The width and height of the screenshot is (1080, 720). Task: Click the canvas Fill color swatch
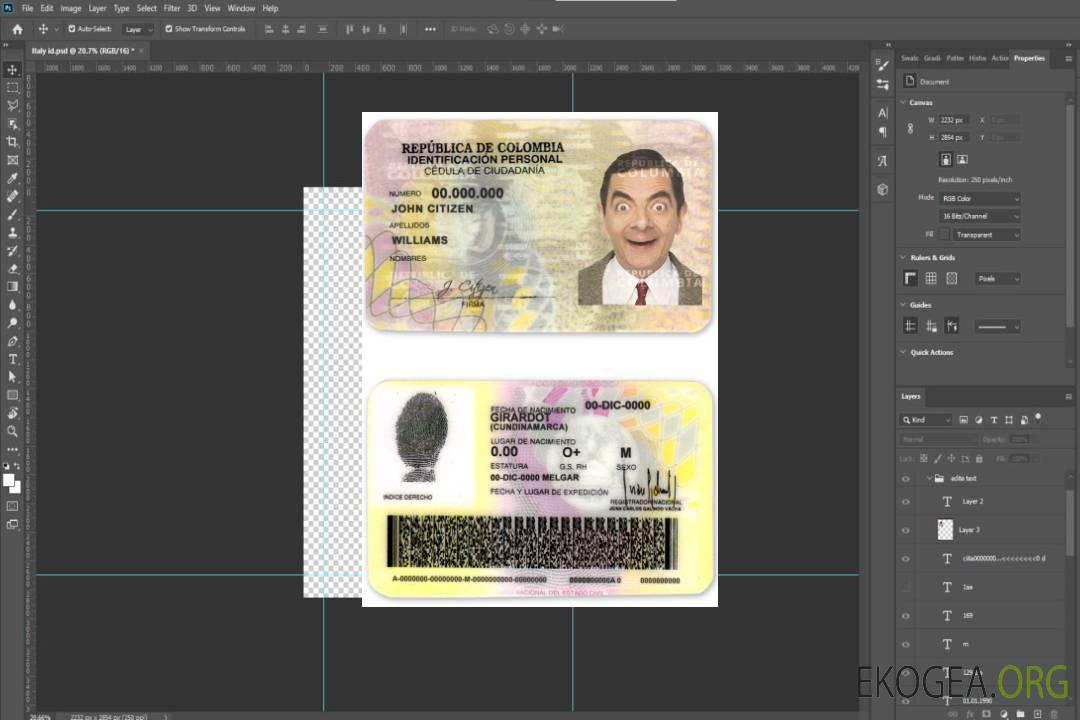[944, 235]
